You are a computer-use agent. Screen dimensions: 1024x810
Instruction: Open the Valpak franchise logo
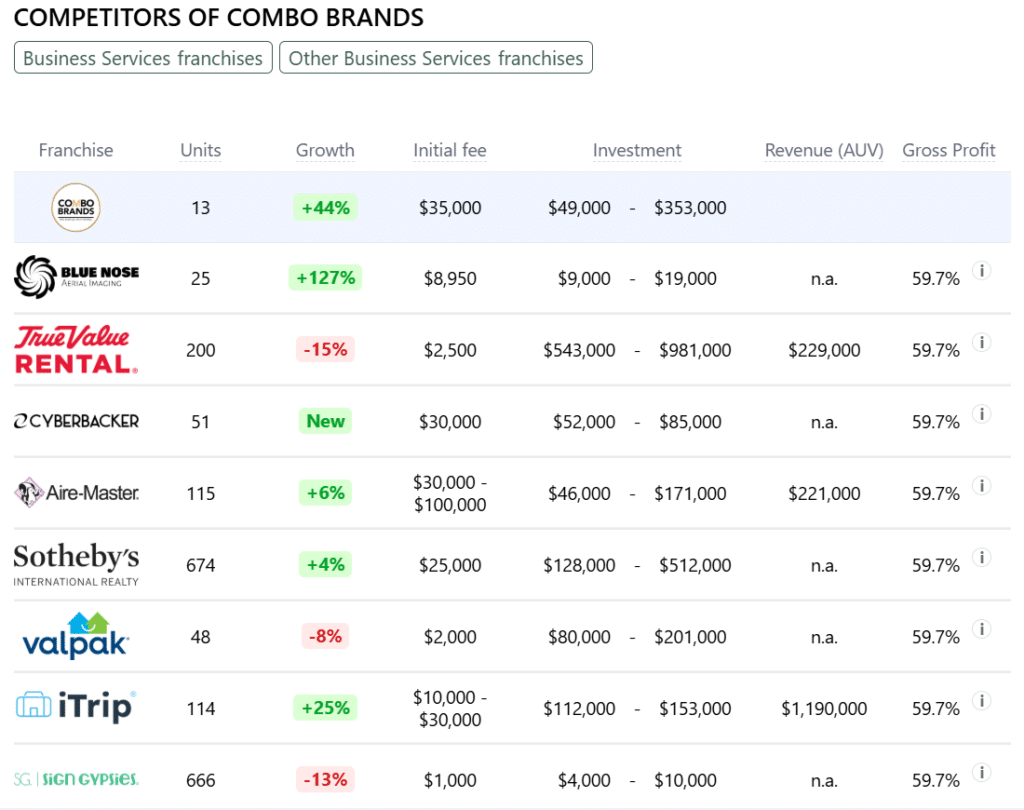[76, 636]
